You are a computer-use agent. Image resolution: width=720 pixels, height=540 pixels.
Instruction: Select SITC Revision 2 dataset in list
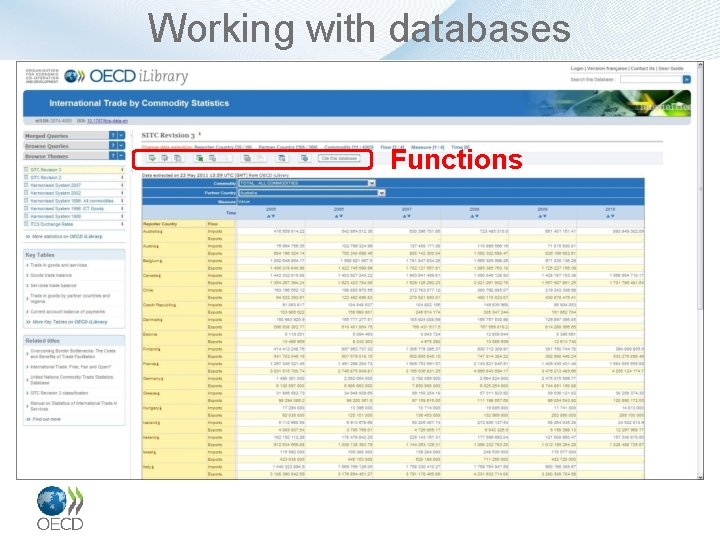45,177
